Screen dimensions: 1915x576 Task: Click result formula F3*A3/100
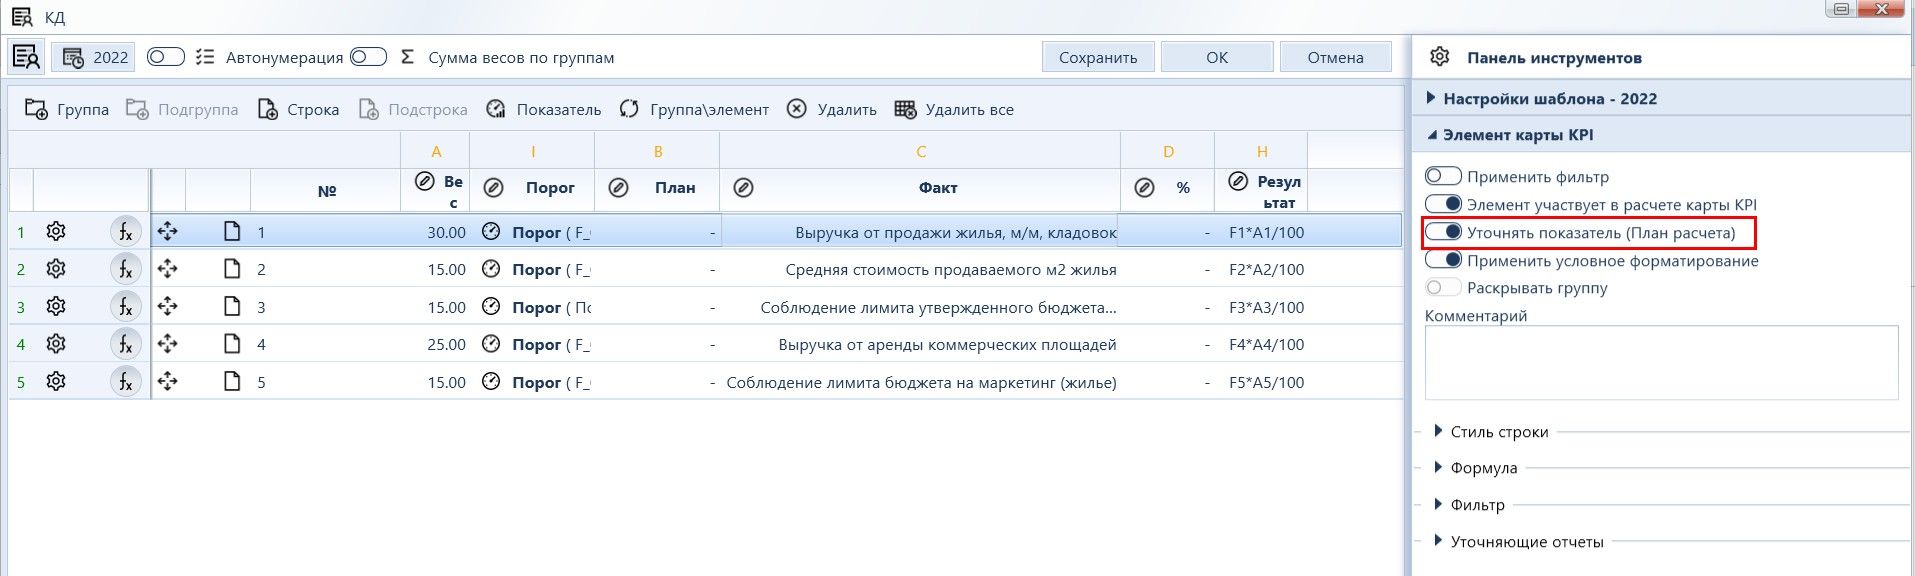point(1266,307)
